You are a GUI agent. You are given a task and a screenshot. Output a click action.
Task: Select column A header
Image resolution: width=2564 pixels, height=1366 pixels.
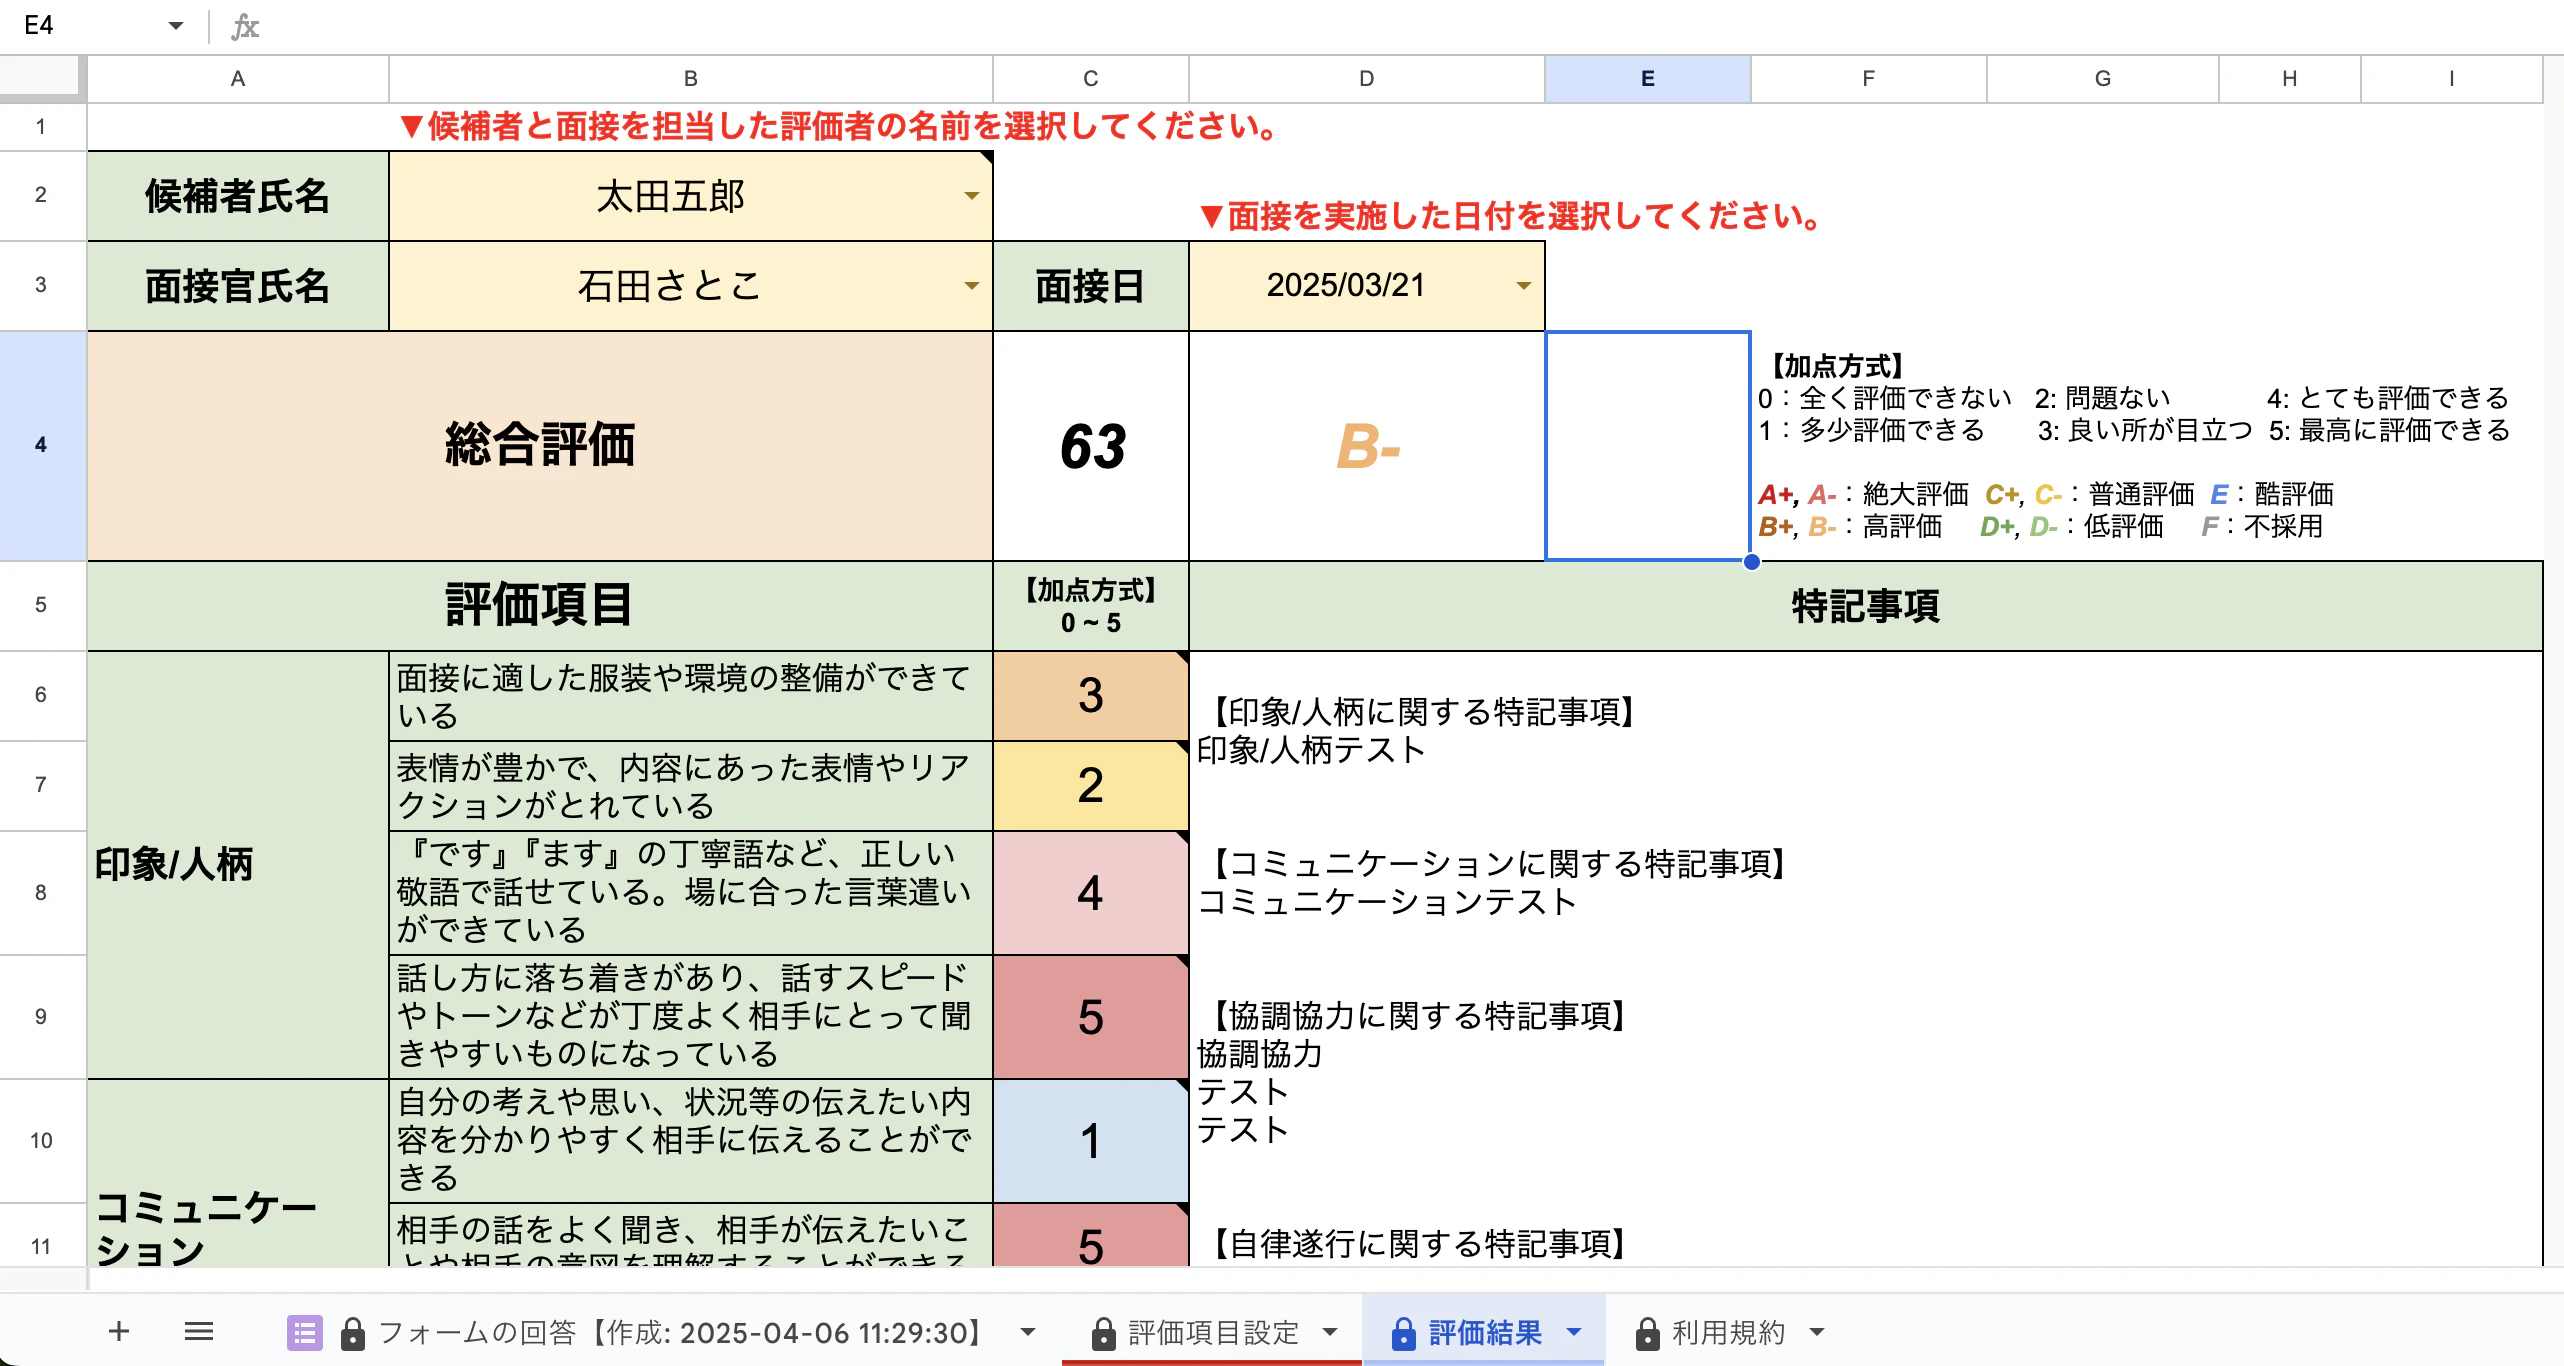click(238, 79)
